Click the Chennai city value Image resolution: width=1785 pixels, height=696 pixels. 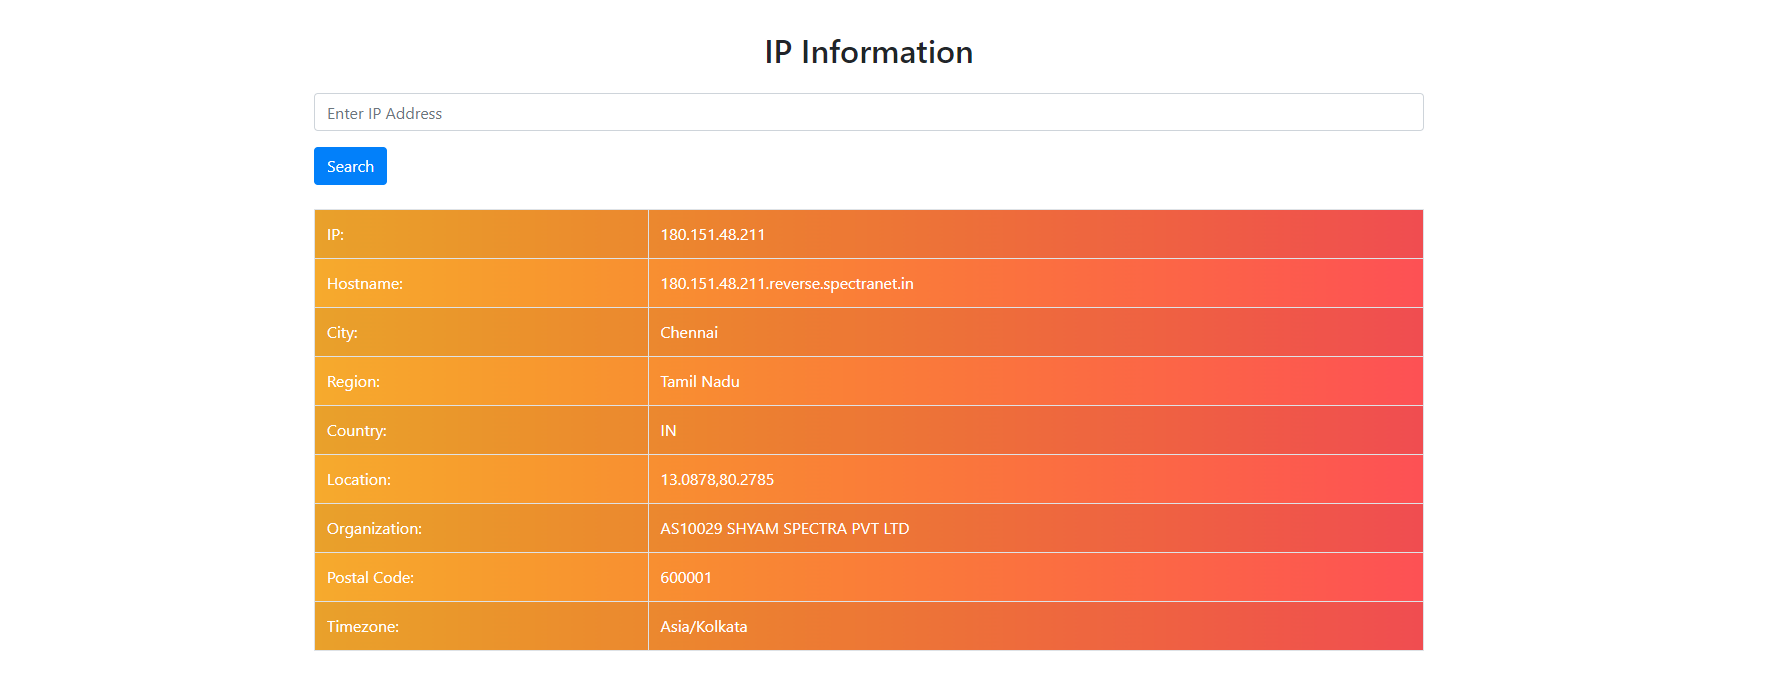[x=689, y=333]
